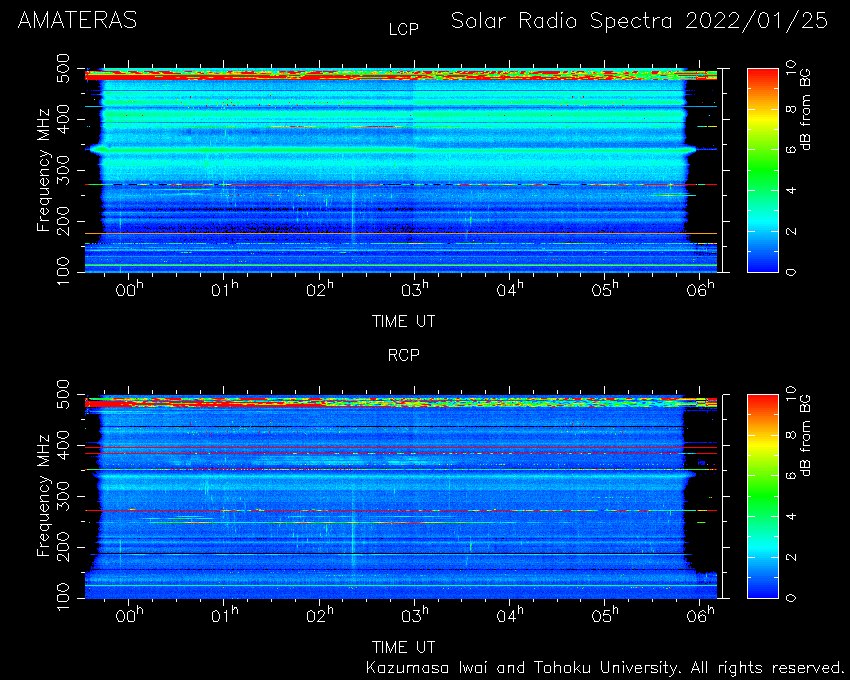This screenshot has height=680, width=850.
Task: Click the Frequency MHz axis label of RCP
Action: [43, 496]
